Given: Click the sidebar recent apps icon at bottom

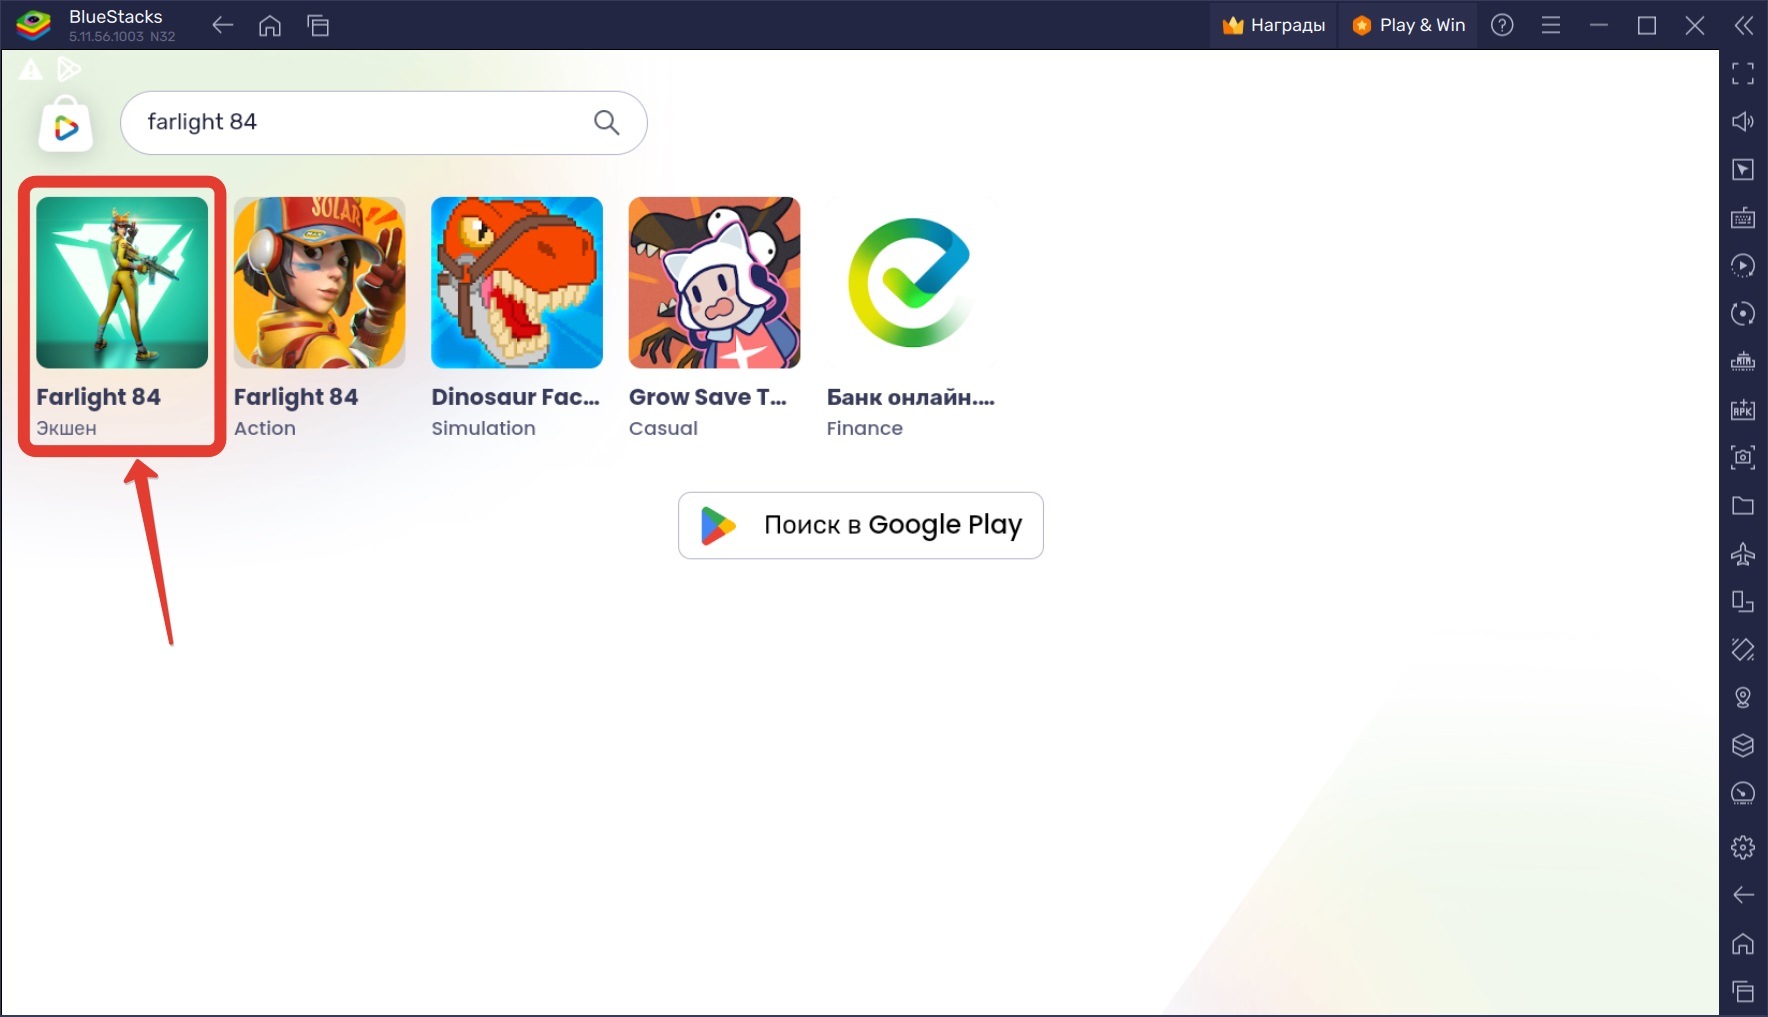Looking at the screenshot, I should (x=1743, y=991).
